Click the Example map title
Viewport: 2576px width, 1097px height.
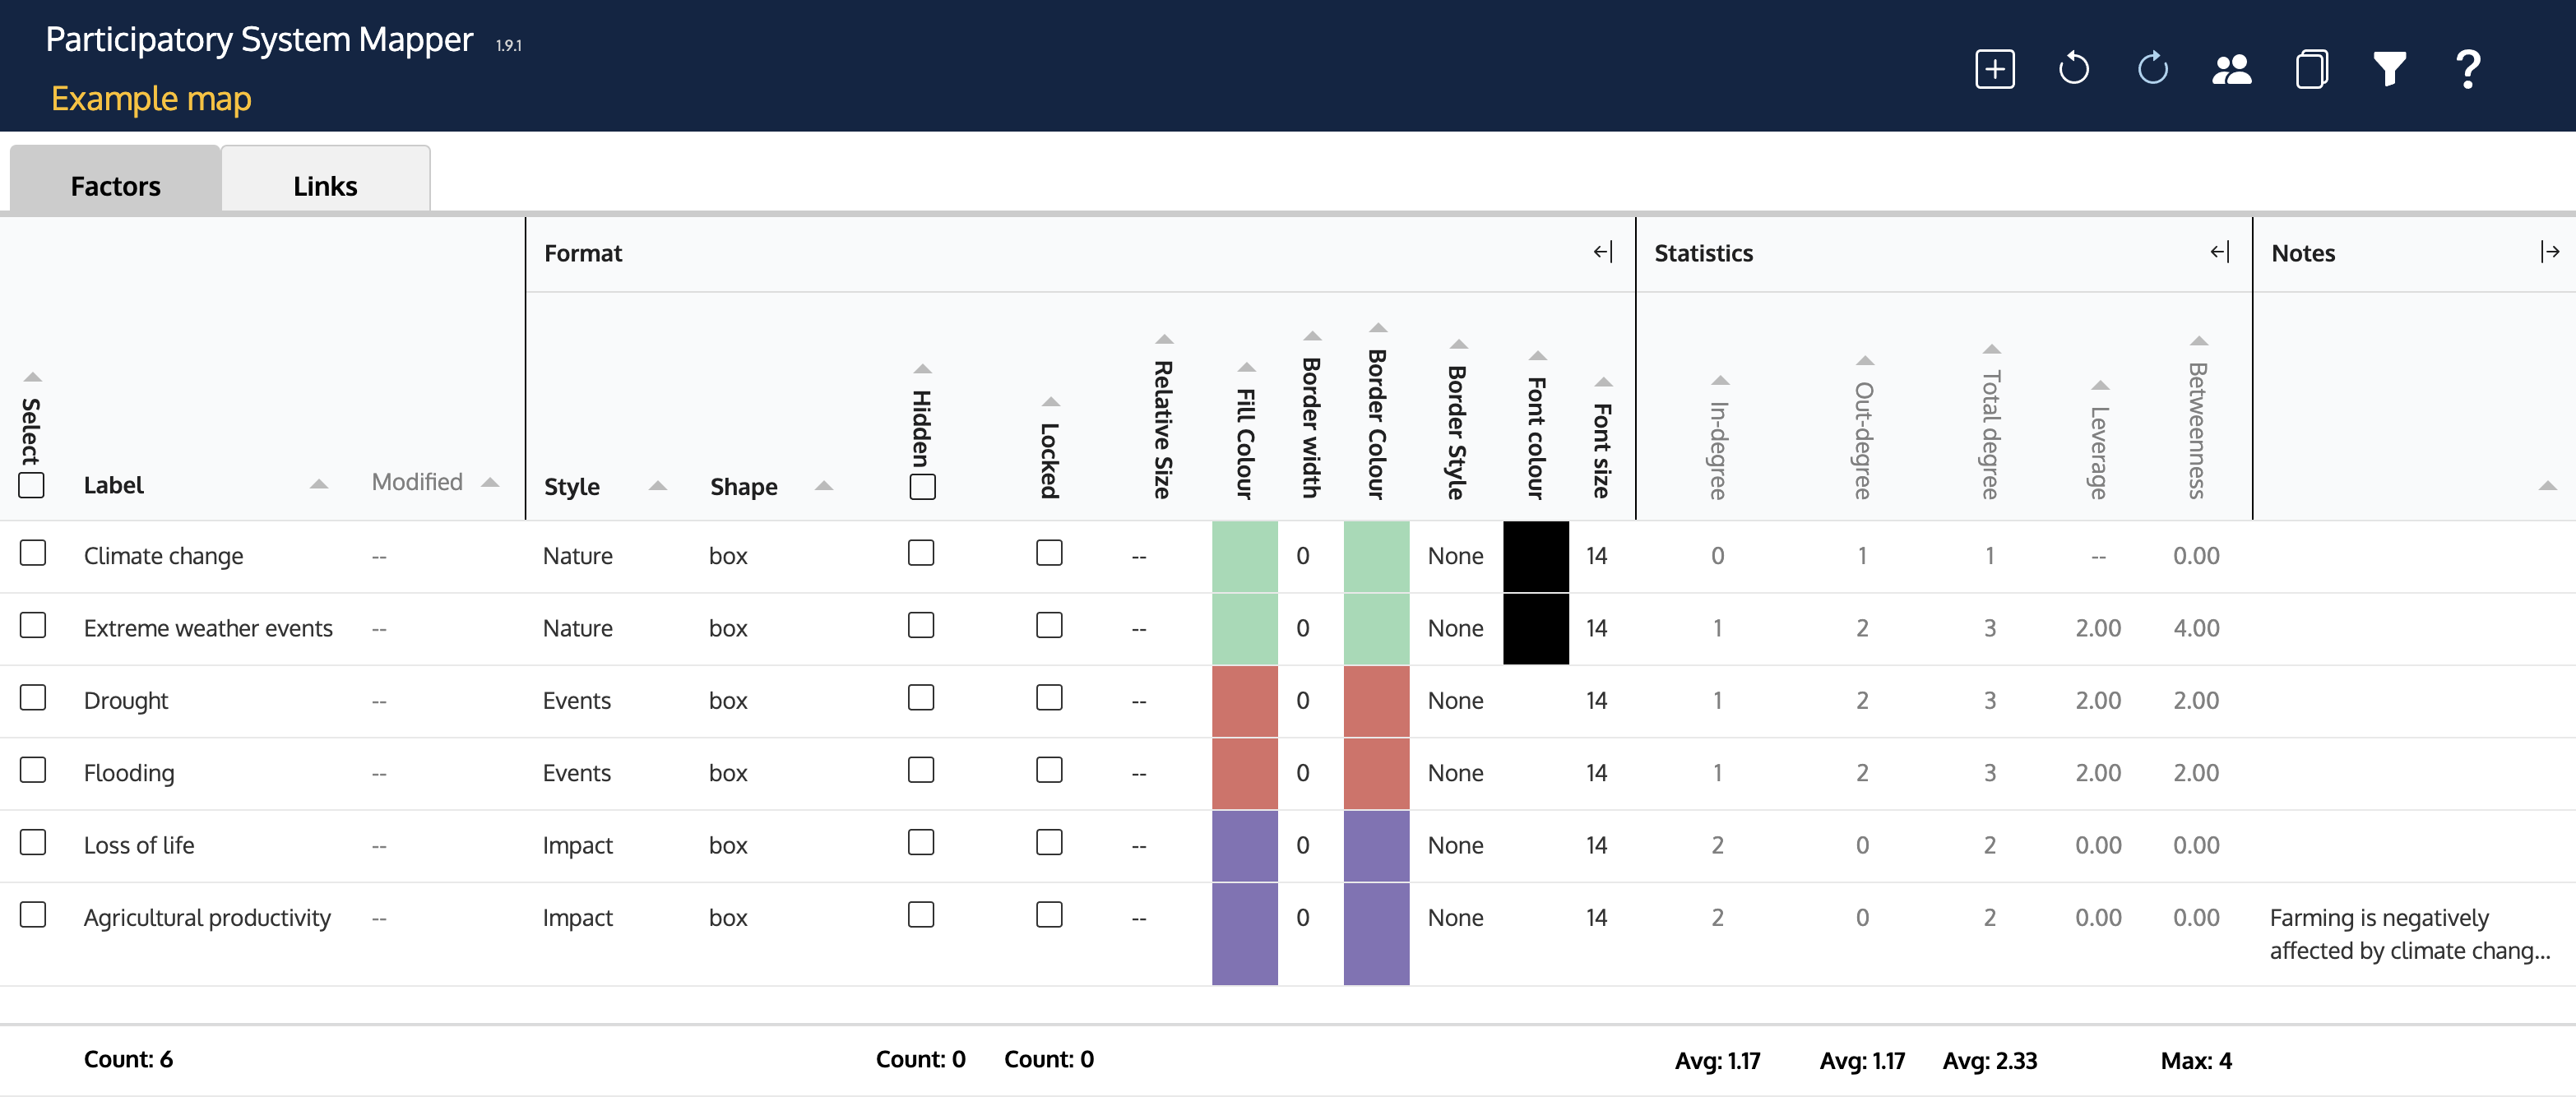[x=151, y=99]
